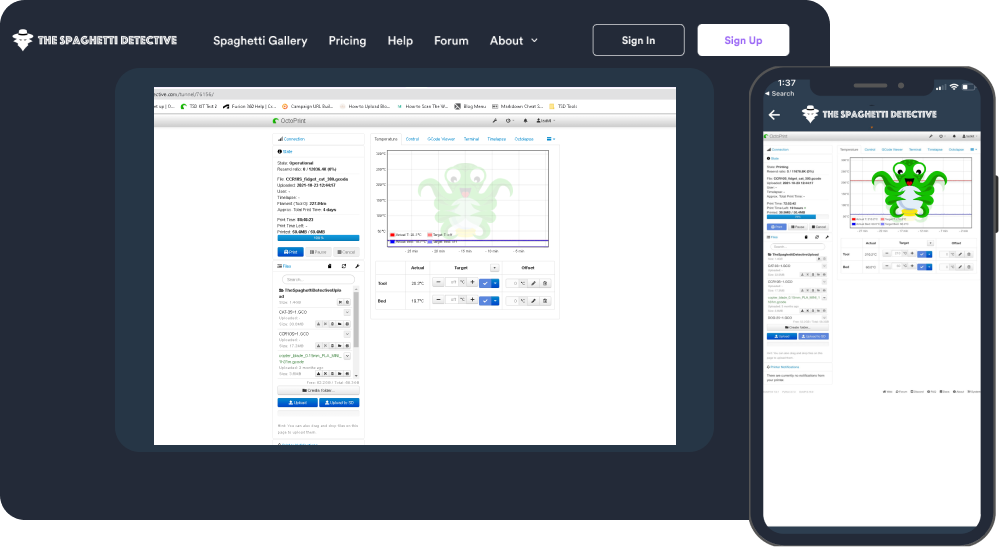Click the Cancel print button
The width and height of the screenshot is (1000, 547).
346,252
